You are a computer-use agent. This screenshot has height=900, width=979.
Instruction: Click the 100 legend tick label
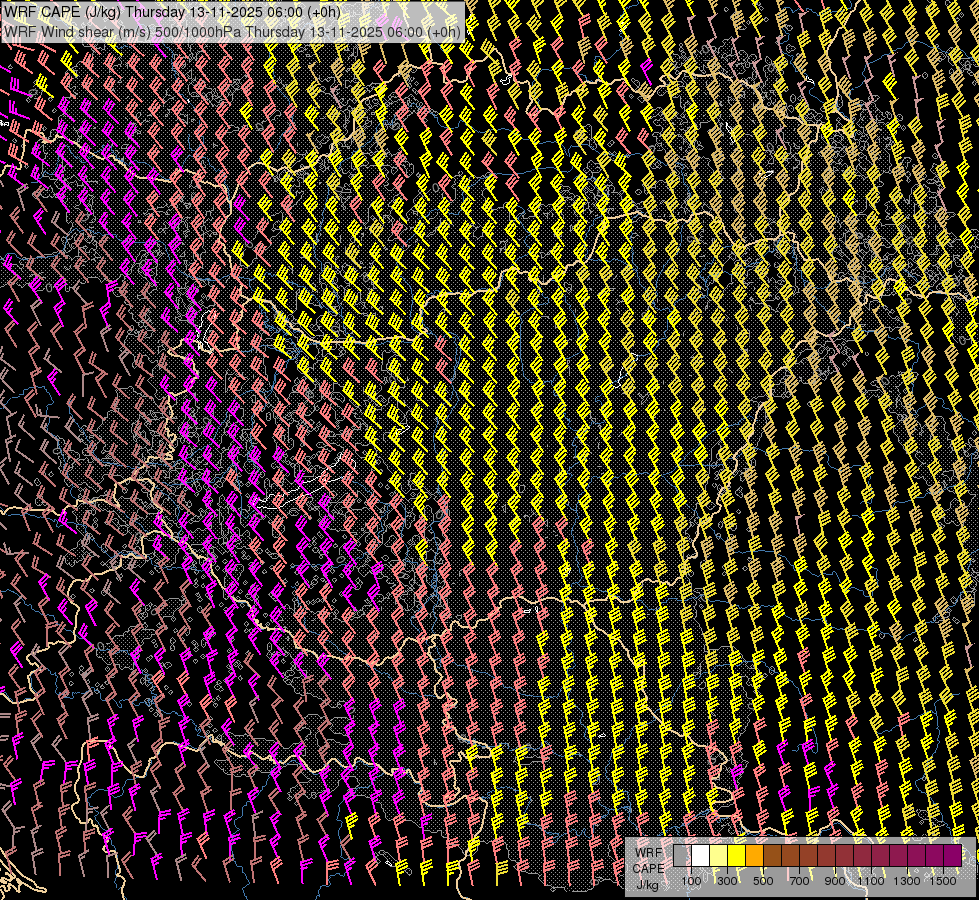click(691, 880)
